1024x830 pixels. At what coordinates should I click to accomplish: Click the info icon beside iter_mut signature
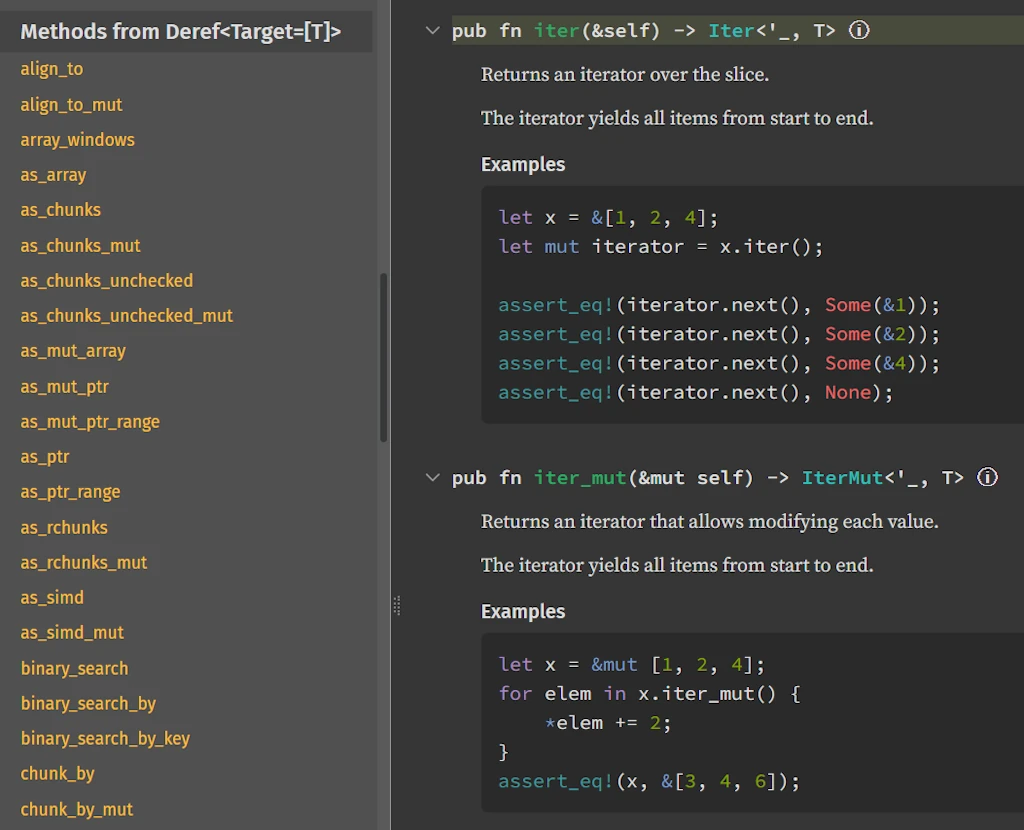pyautogui.click(x=987, y=477)
